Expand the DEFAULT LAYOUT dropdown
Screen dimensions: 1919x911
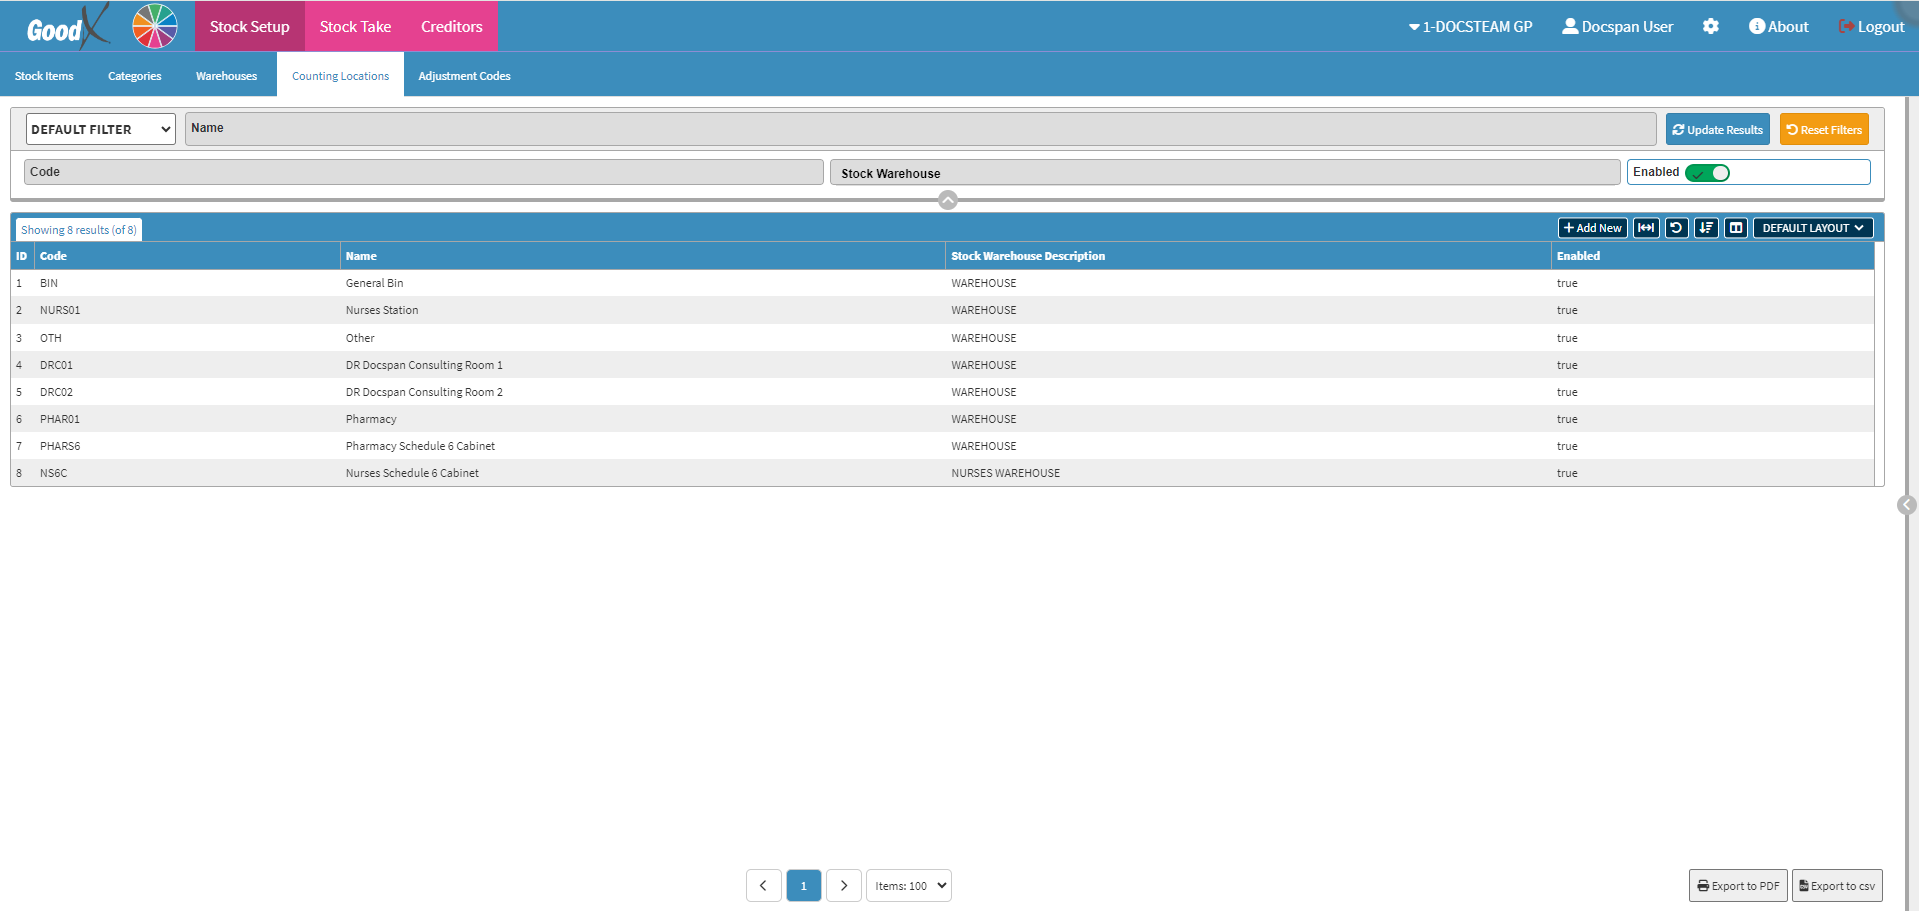coord(1812,228)
